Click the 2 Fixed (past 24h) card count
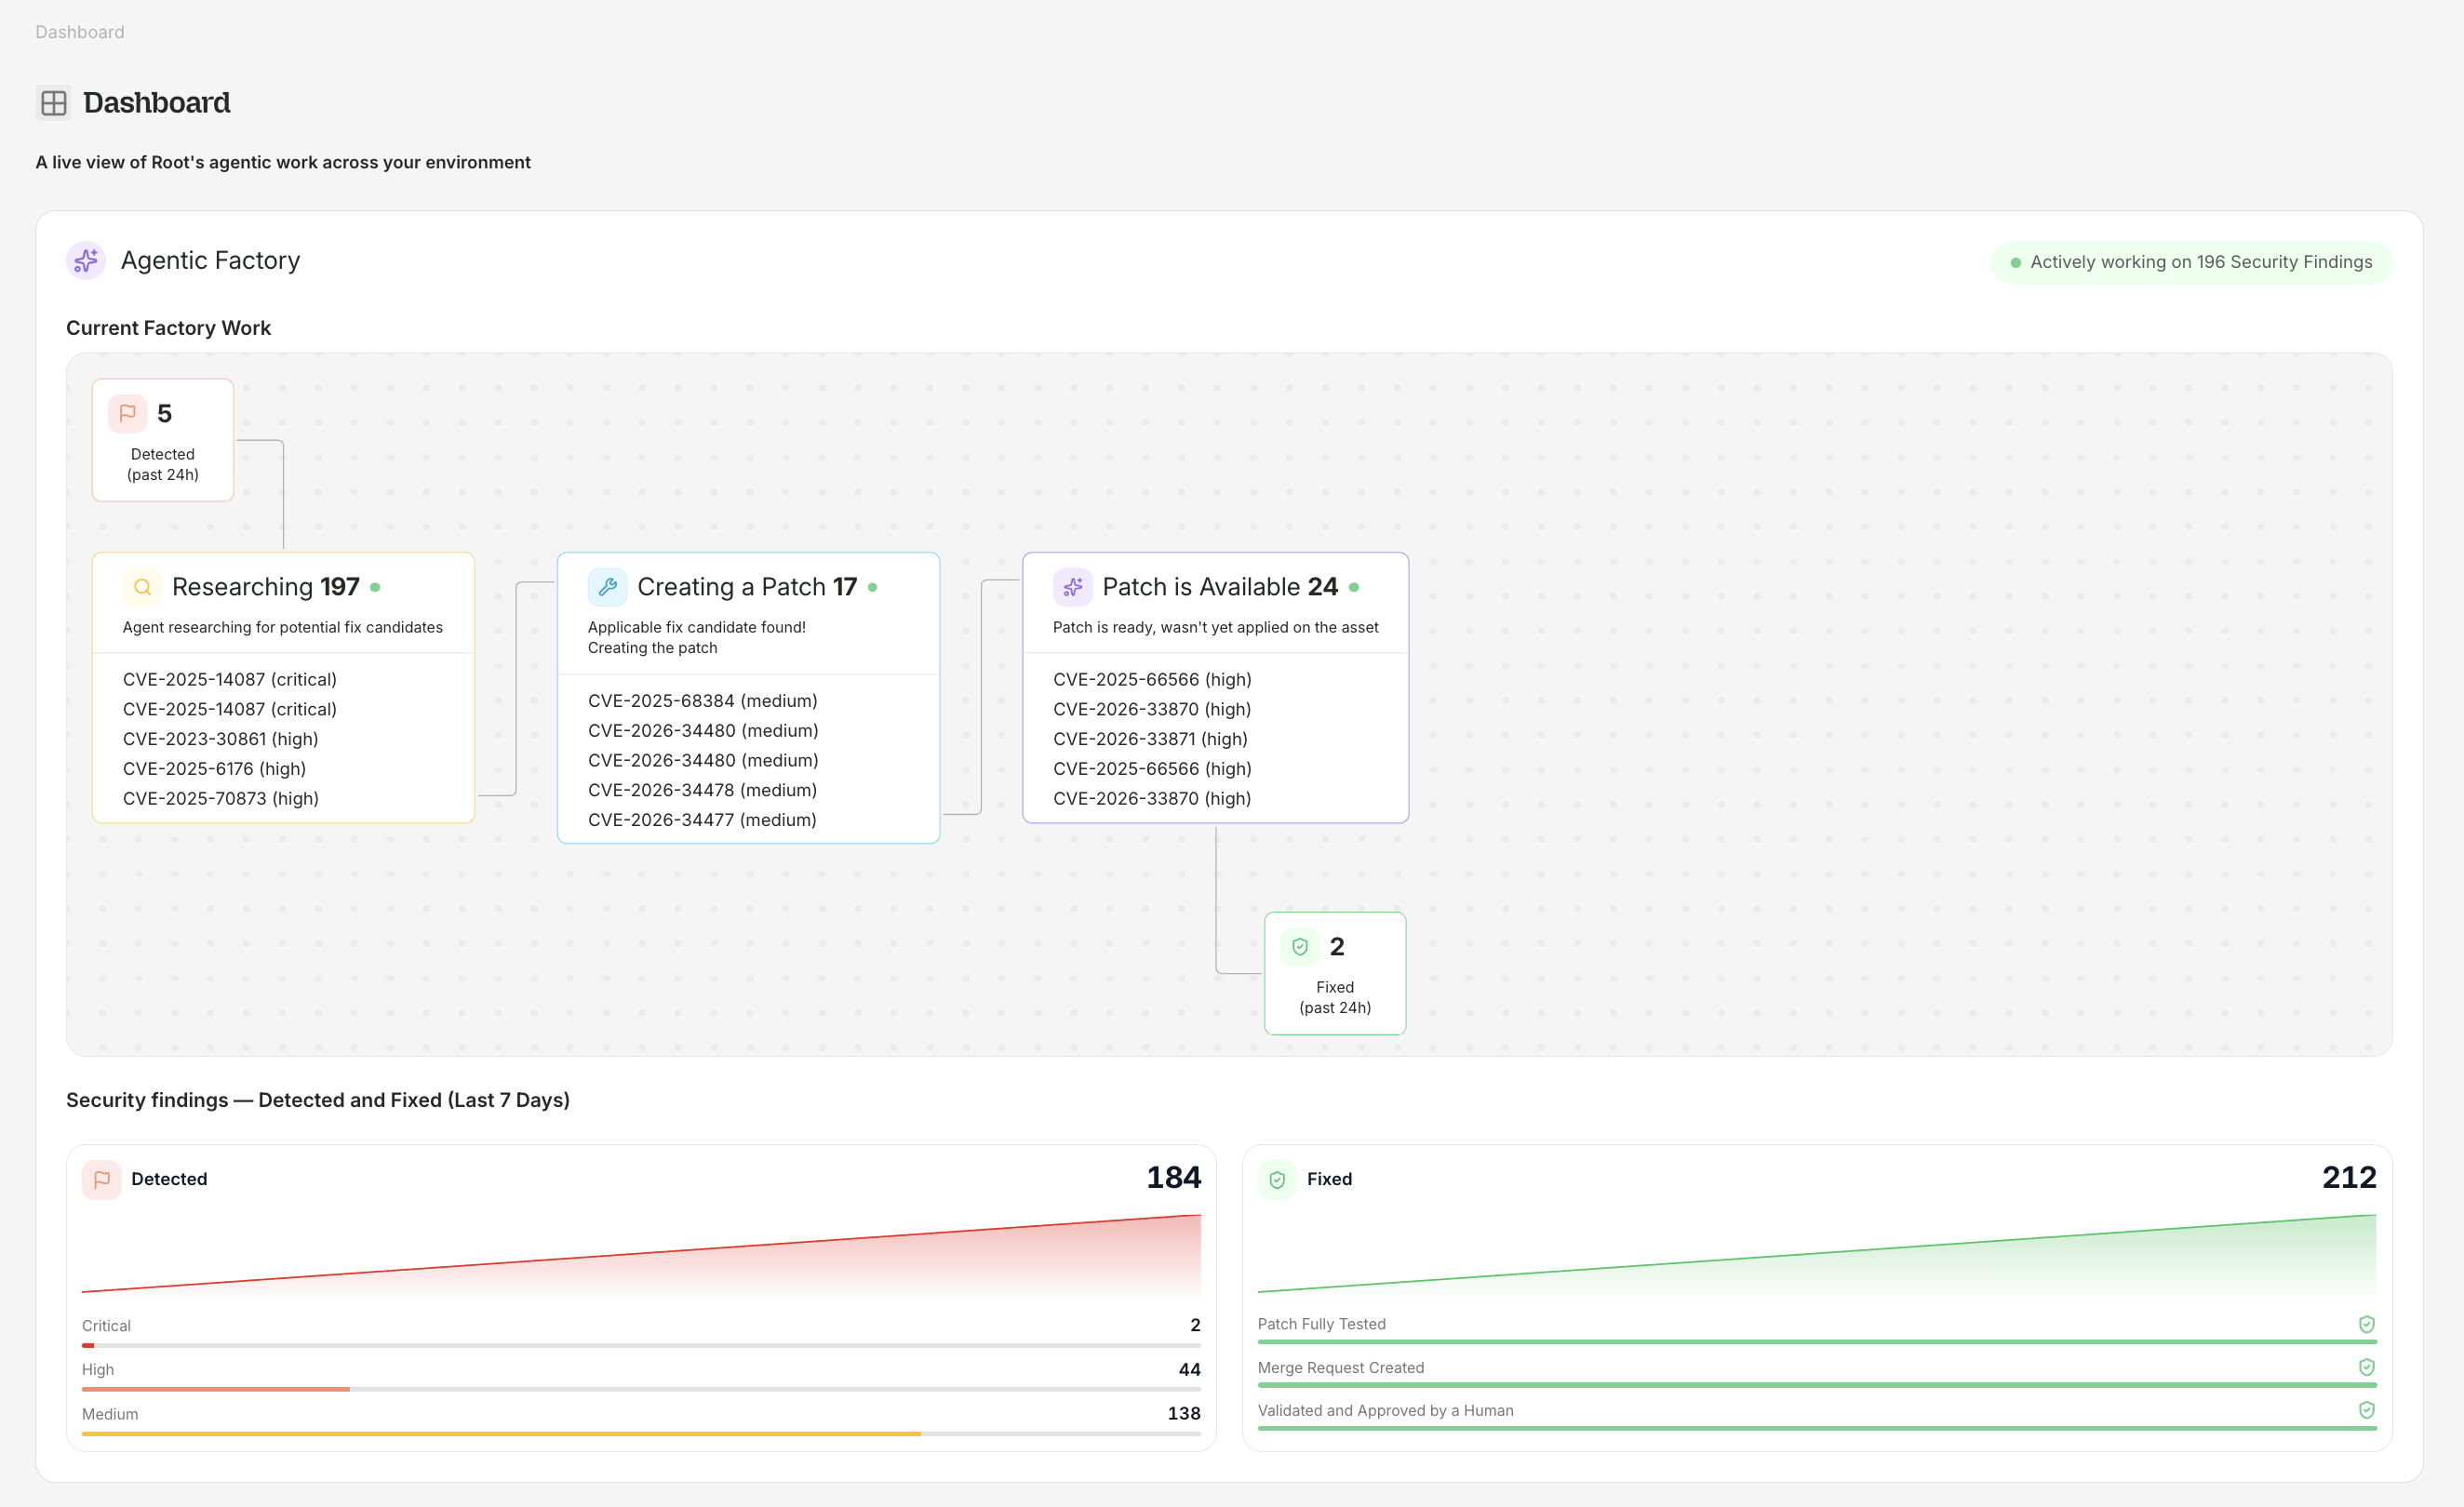2464x1507 pixels. click(x=1337, y=946)
